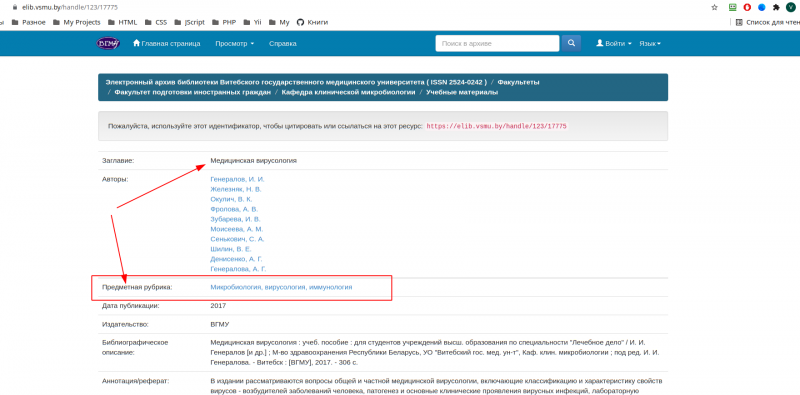800x395 pixels.
Task: Click the Аннотация/реферат label
Action: coord(135,381)
